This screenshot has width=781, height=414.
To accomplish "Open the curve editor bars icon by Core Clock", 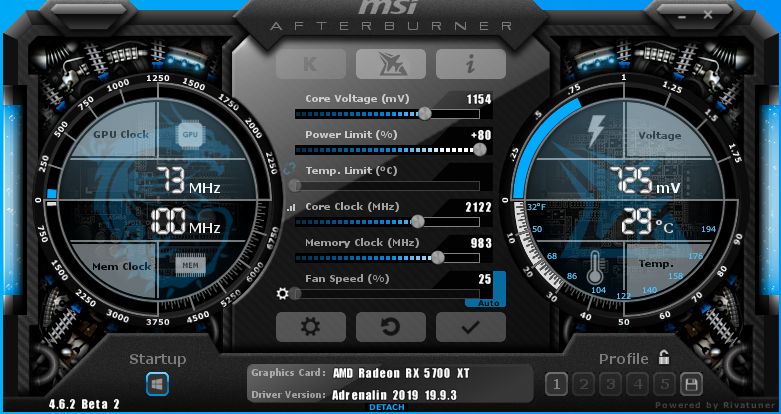I will 290,207.
